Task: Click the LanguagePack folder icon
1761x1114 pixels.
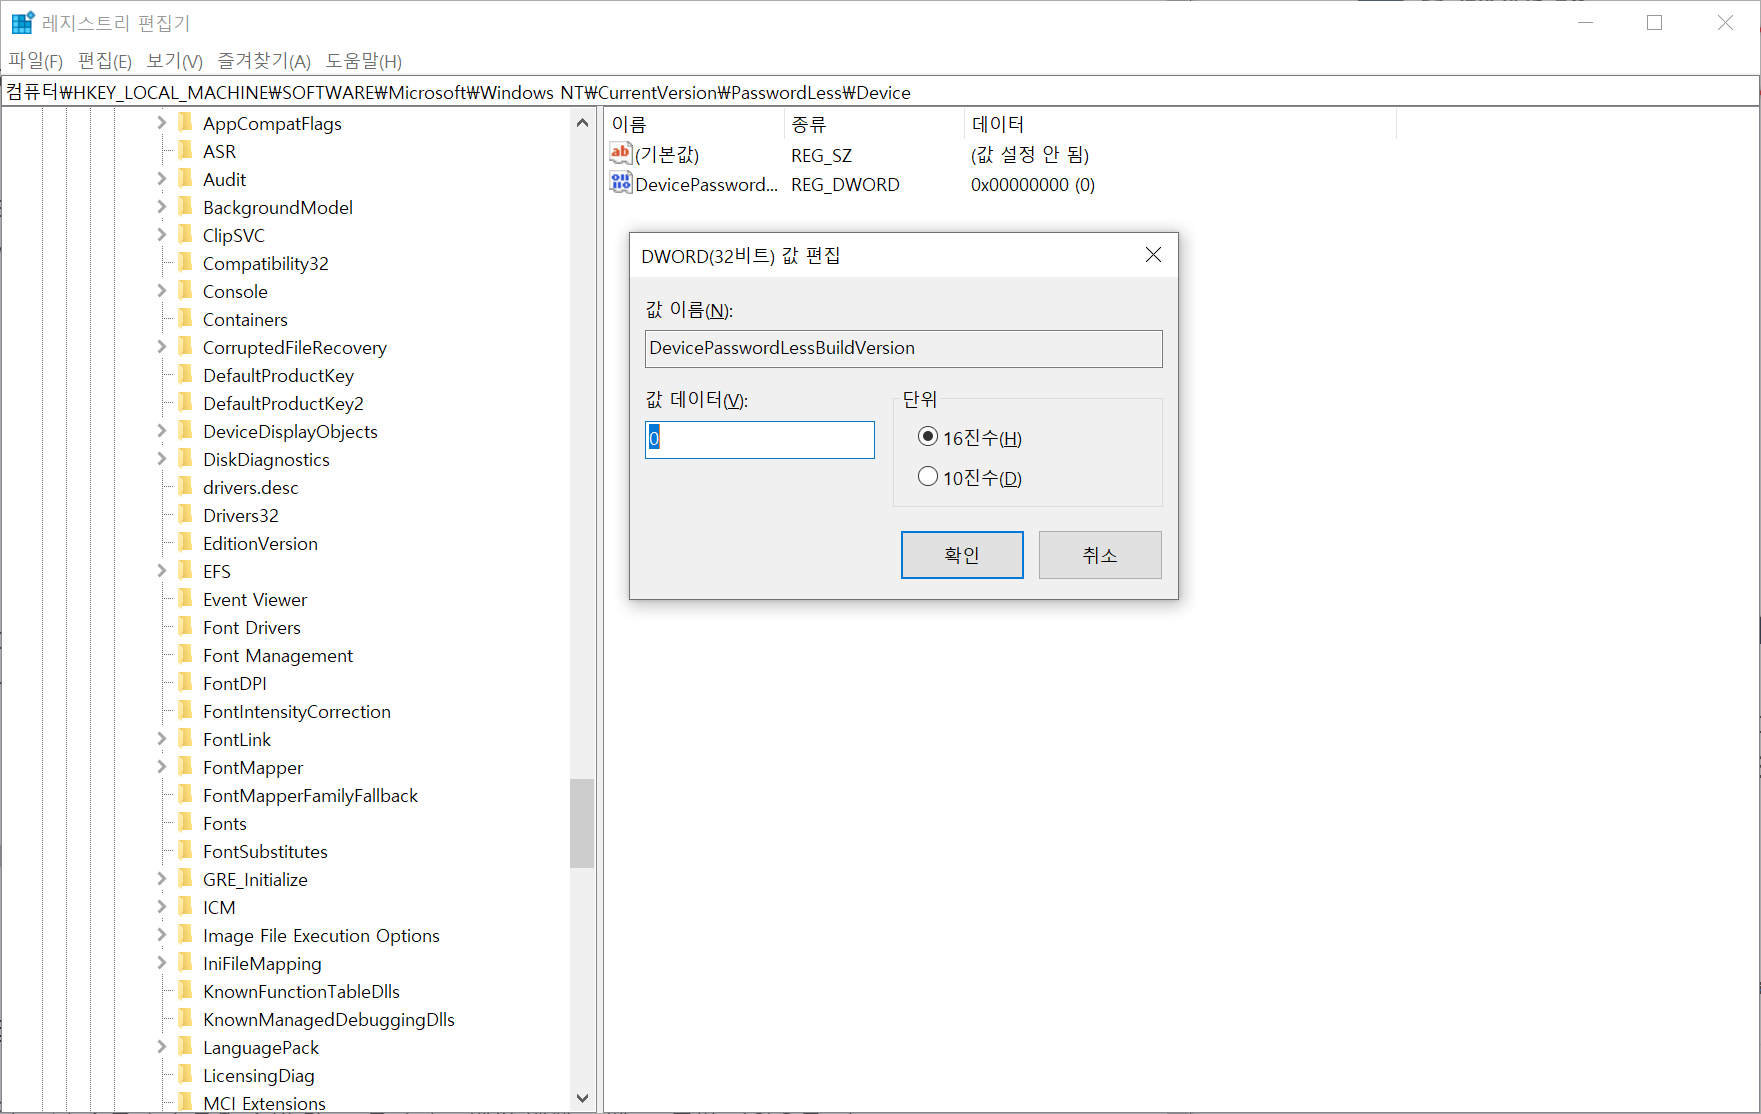Action: pyautogui.click(x=185, y=1047)
